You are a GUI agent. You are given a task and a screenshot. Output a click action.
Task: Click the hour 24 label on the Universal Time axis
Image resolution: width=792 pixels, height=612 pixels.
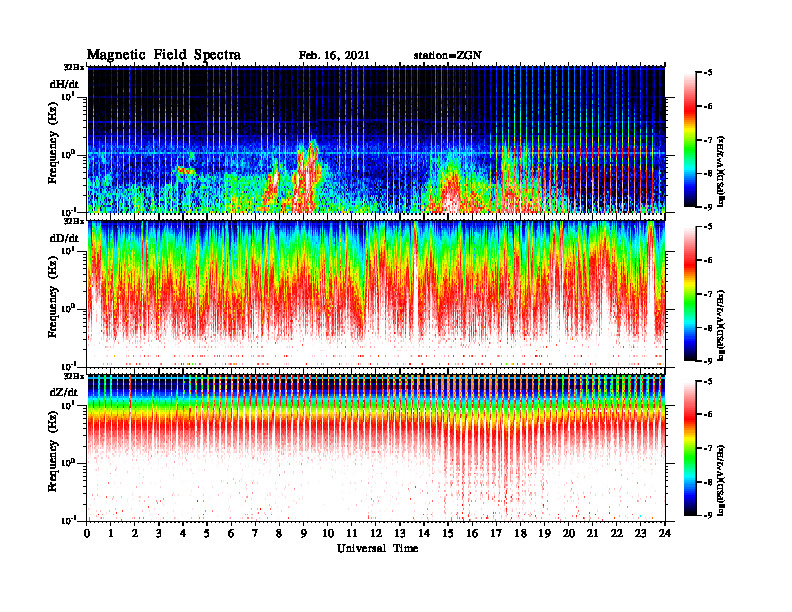[665, 534]
